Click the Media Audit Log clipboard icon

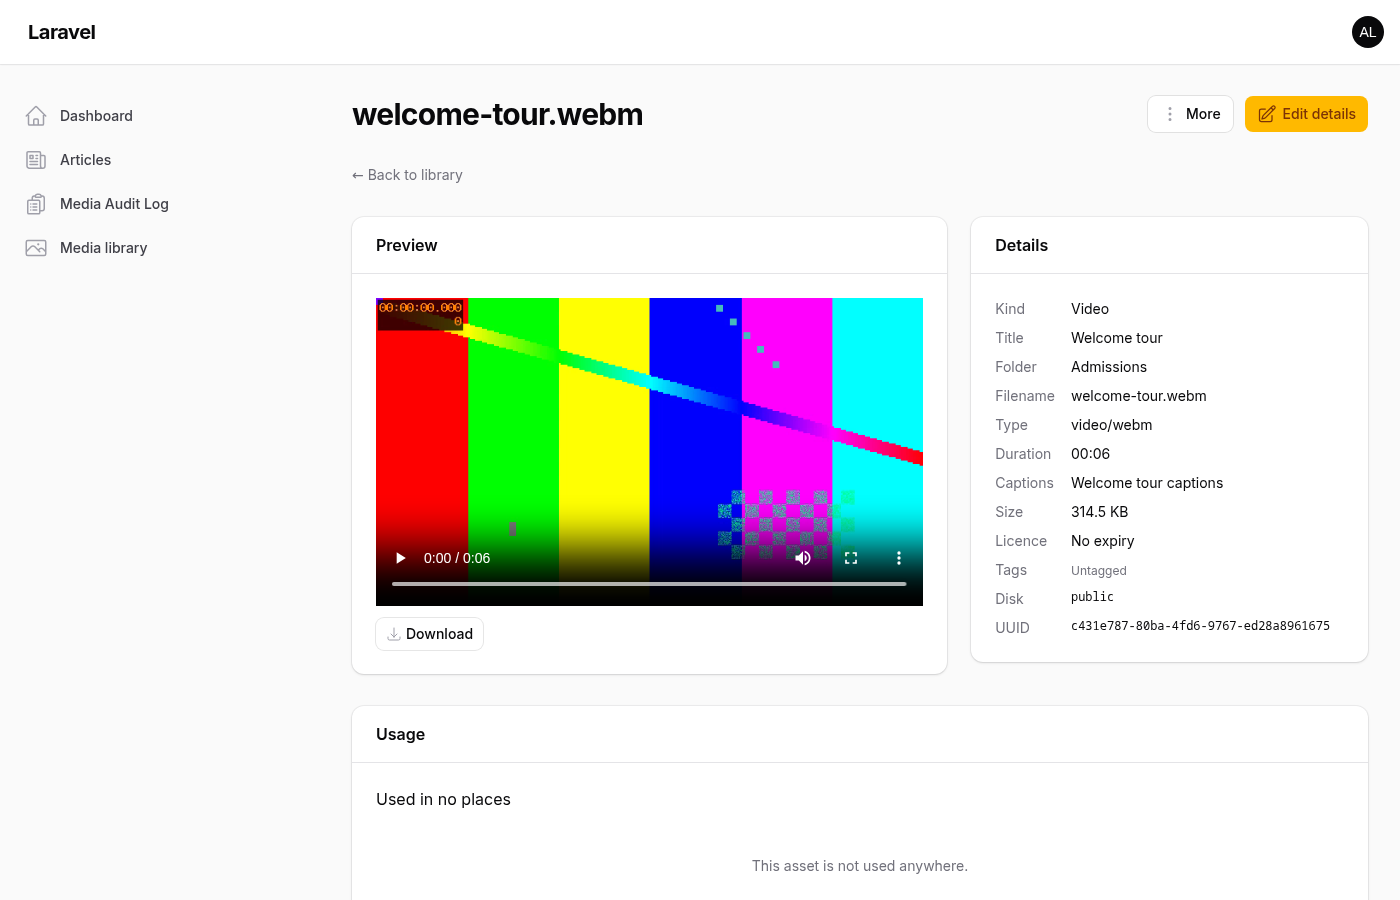pos(36,204)
